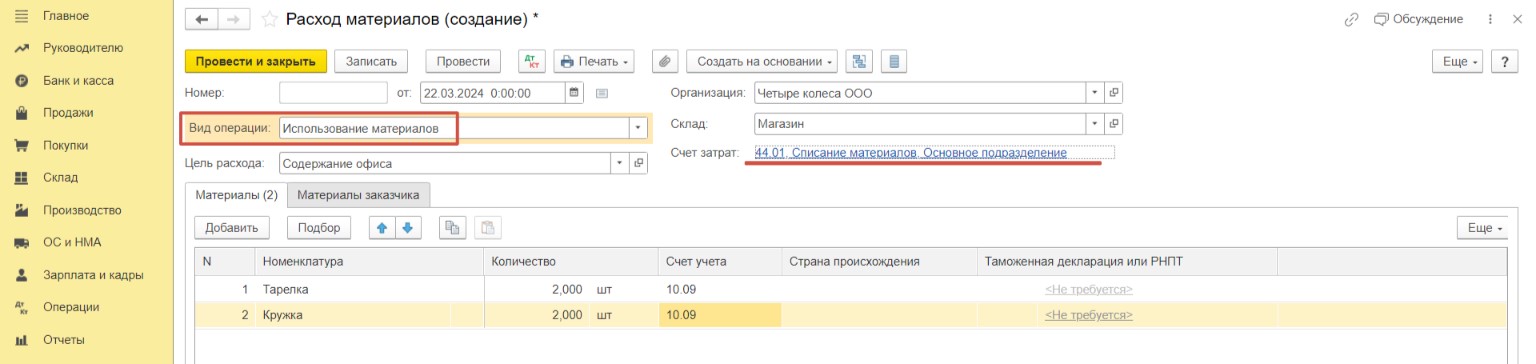Click the link icon near Обсуждение
The width and height of the screenshot is (1536, 364).
1351,19
